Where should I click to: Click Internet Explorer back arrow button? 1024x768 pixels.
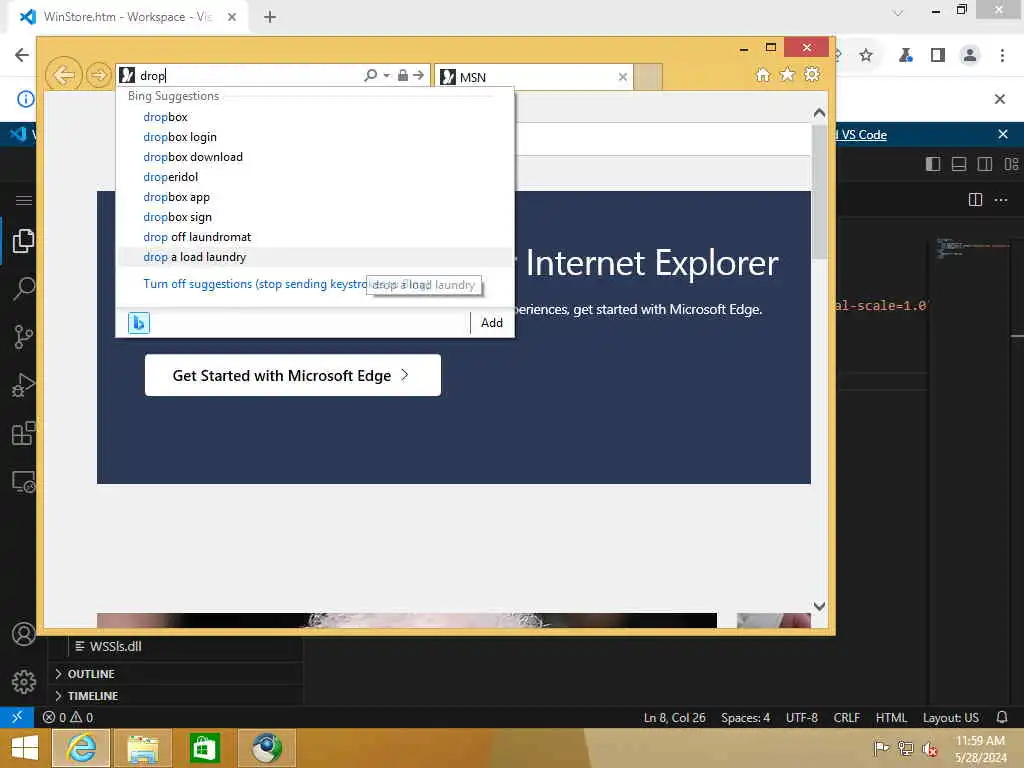[63, 75]
